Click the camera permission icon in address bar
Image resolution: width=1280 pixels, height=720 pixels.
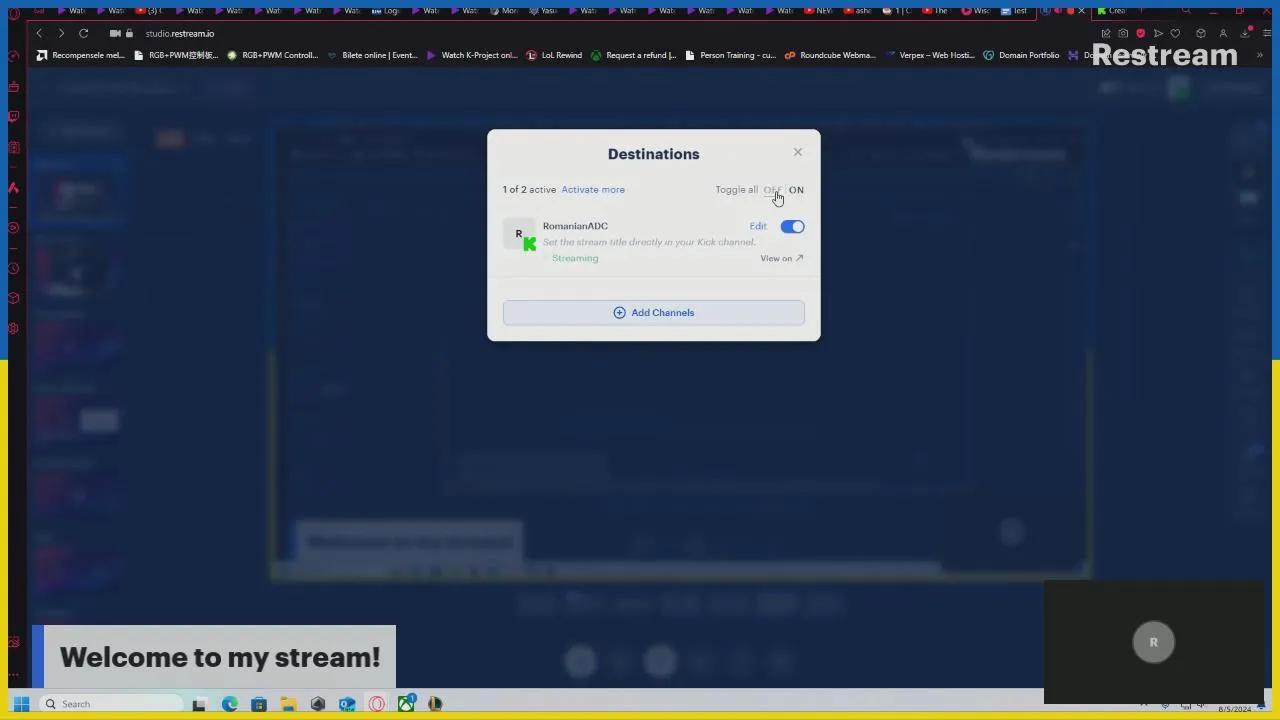coord(116,34)
